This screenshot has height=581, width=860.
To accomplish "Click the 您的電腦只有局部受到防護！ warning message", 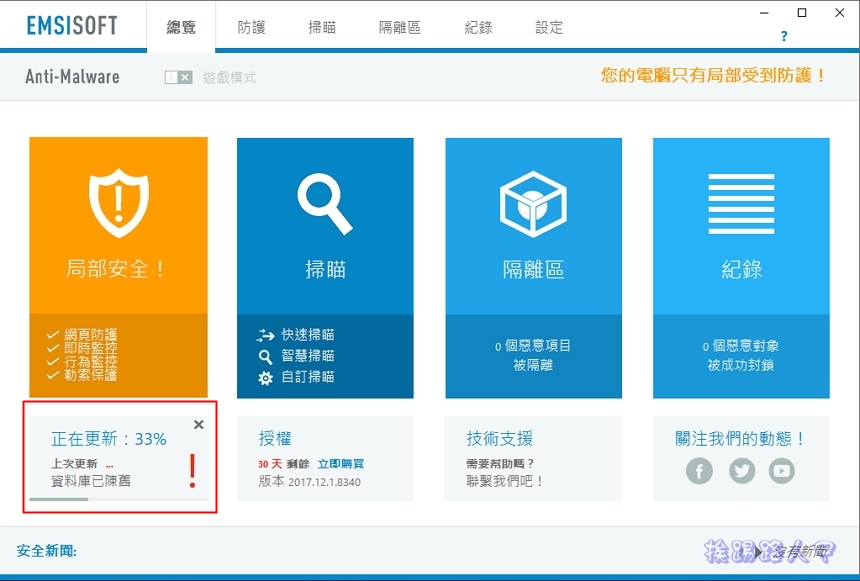I will [714, 76].
